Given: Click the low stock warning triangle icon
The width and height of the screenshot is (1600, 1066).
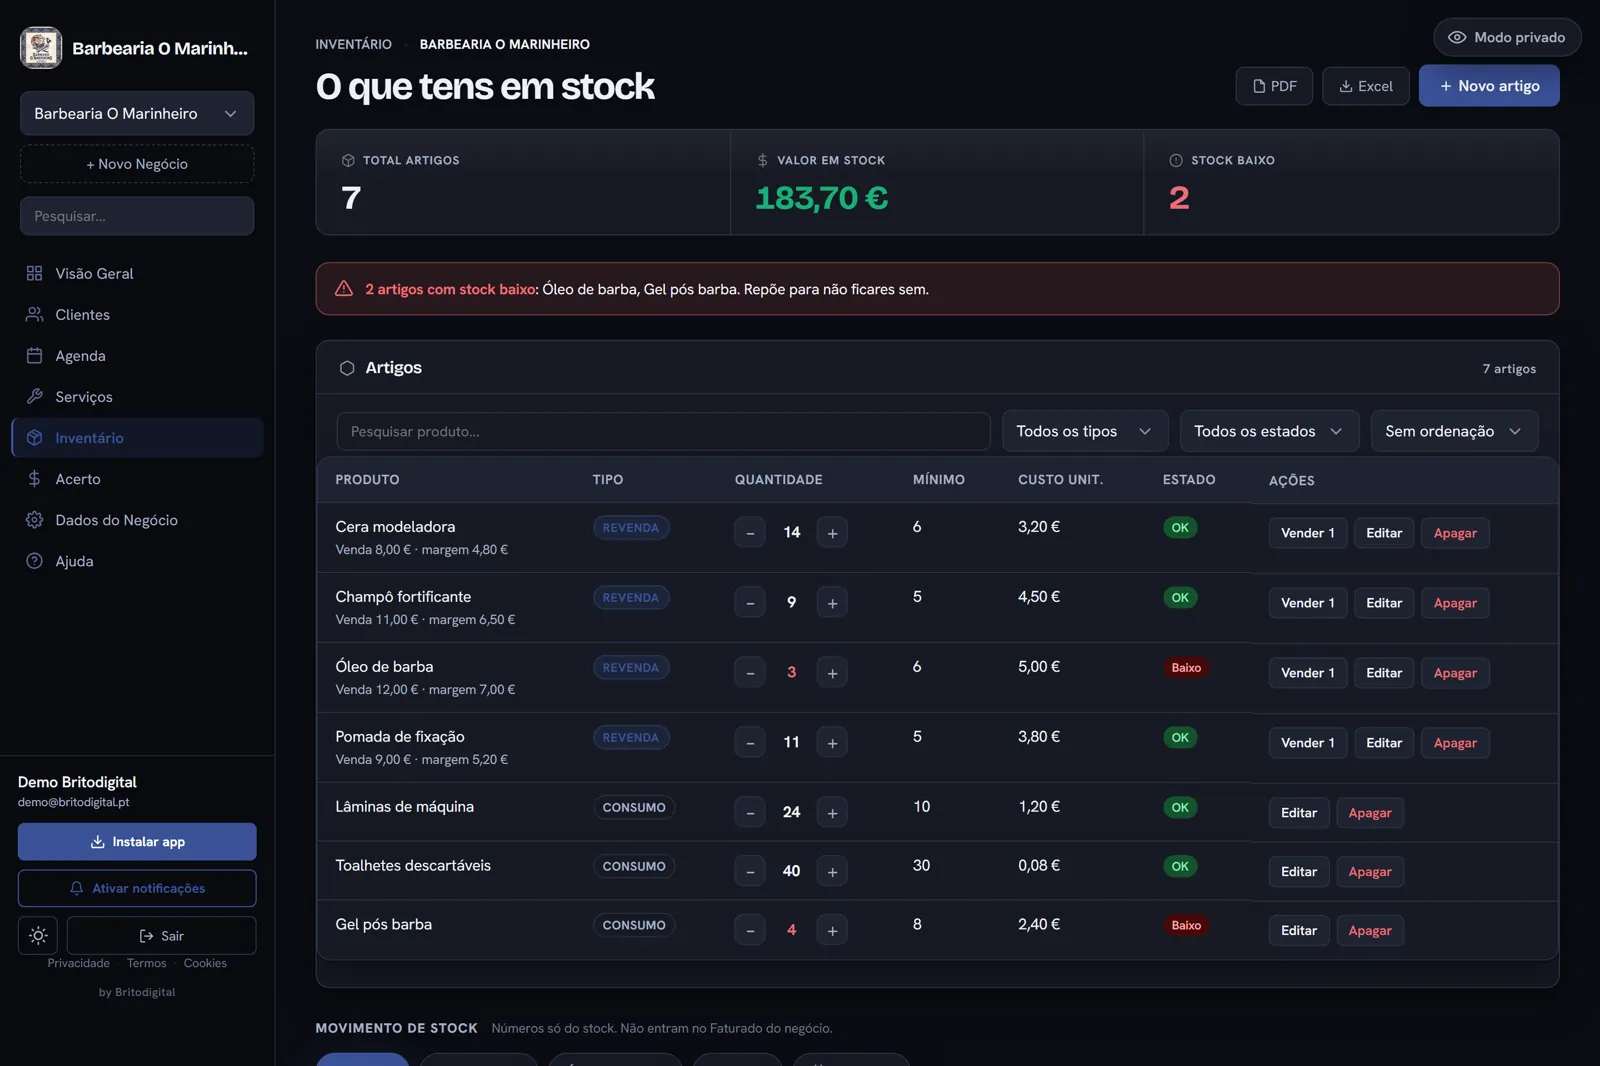Looking at the screenshot, I should [x=344, y=289].
